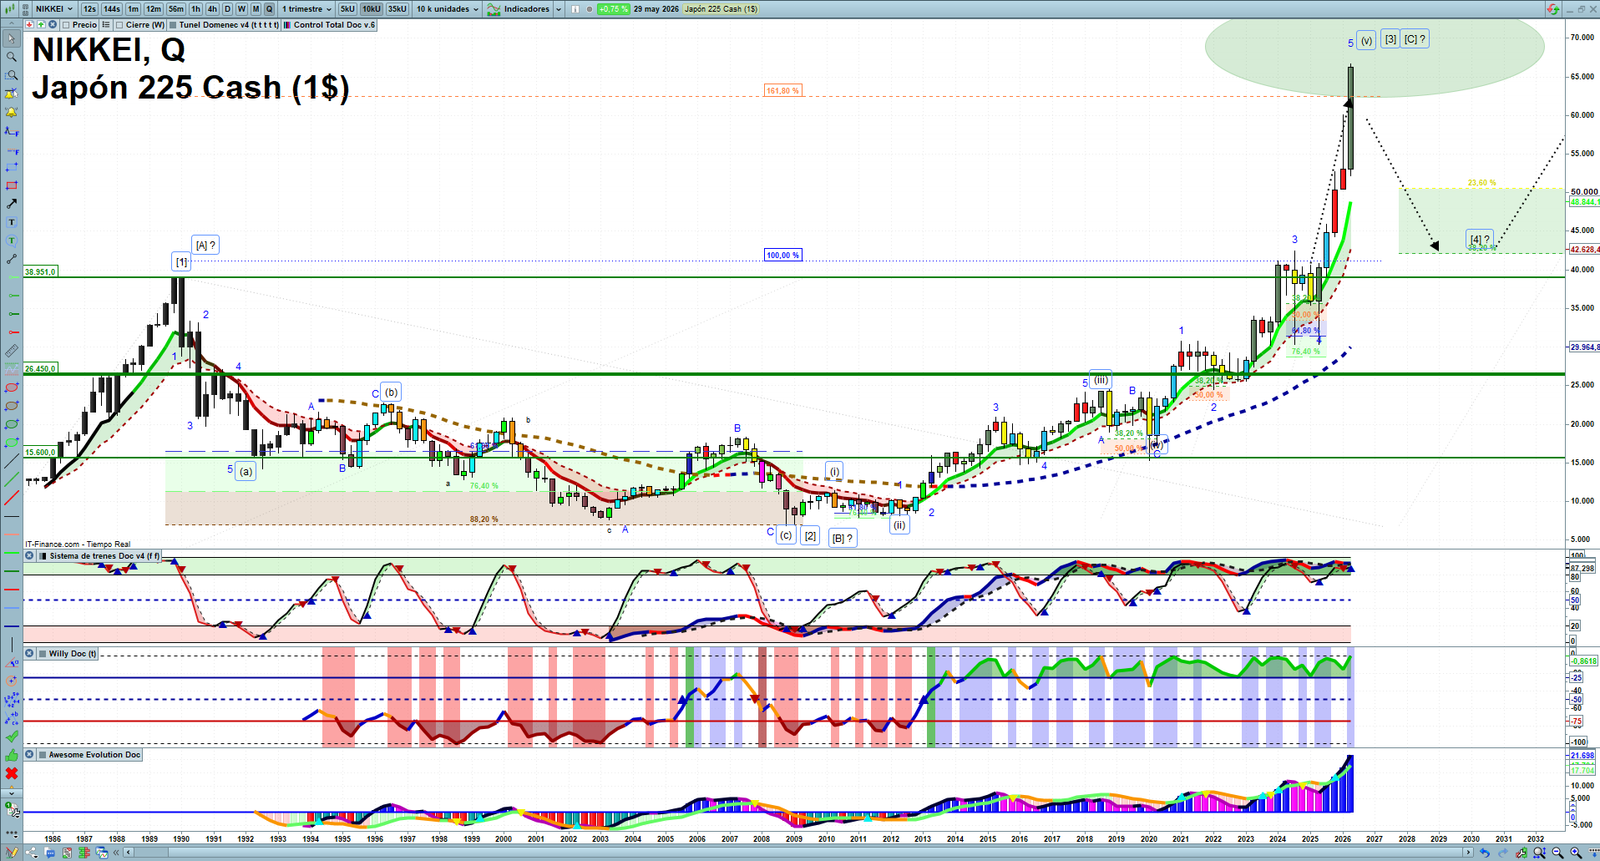
Task: Select the thumbs-up stamp
Action: [x=11, y=755]
